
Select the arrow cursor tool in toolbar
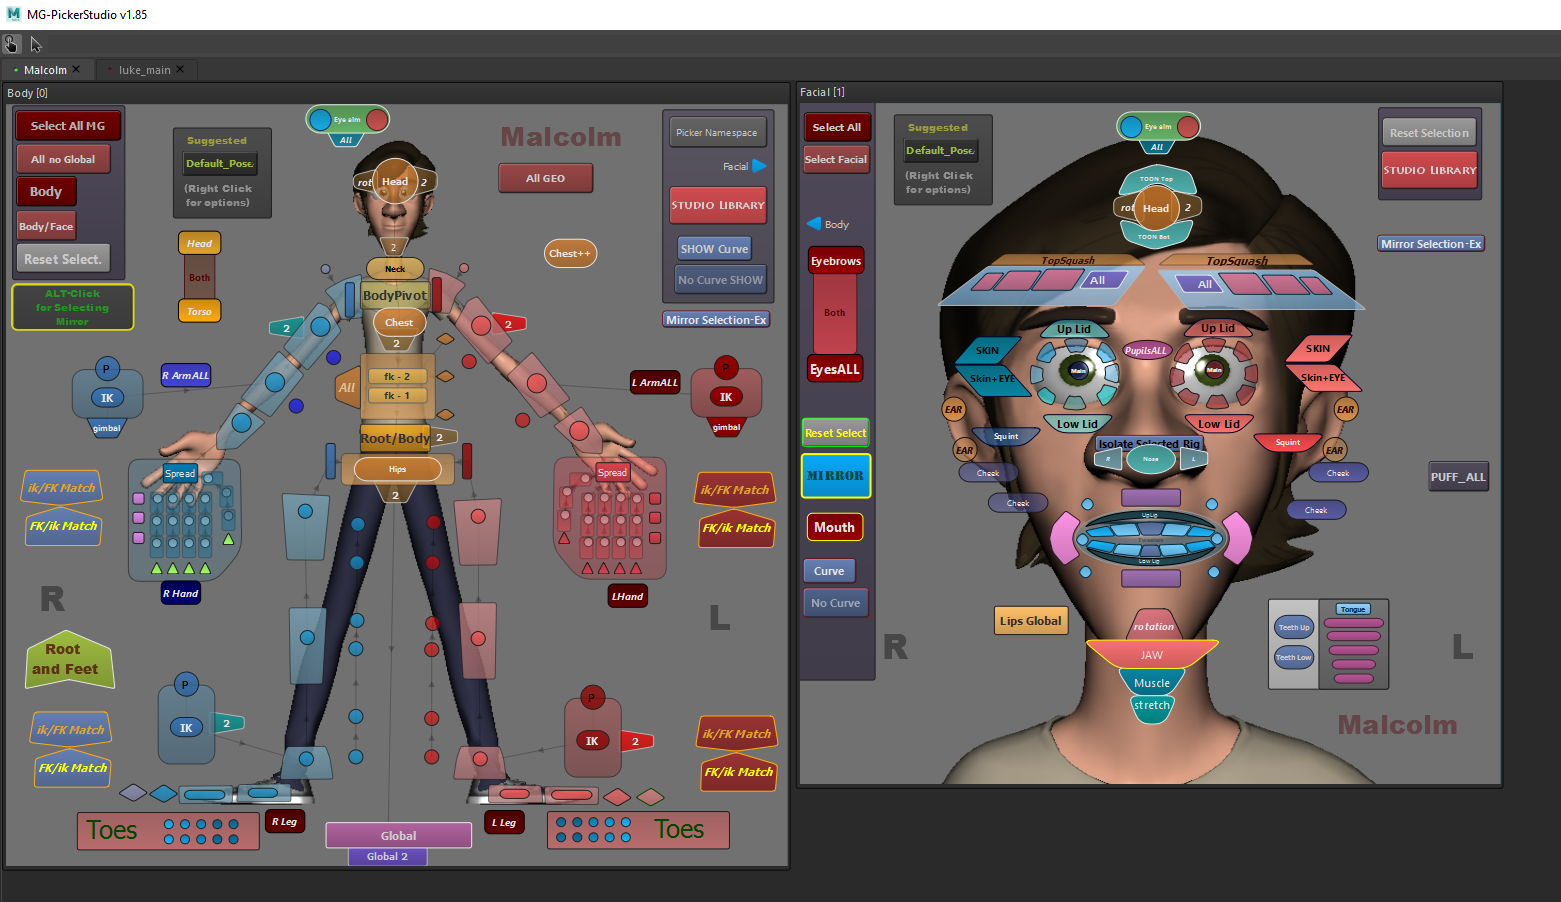coord(36,44)
